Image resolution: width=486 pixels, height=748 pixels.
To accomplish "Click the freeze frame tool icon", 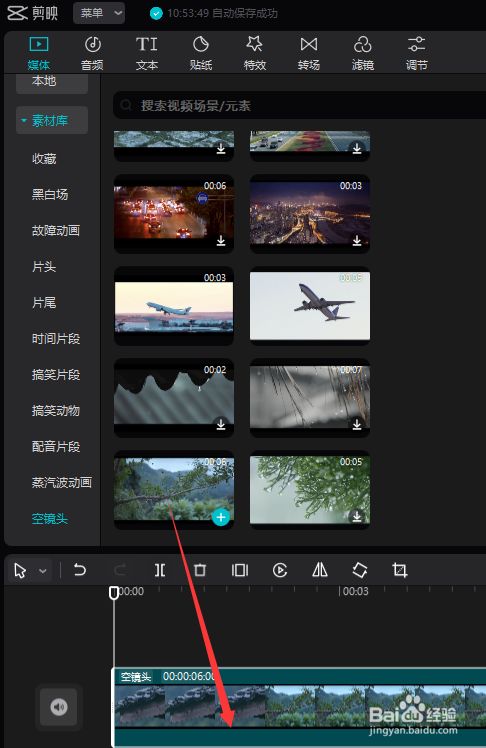I will (x=239, y=570).
